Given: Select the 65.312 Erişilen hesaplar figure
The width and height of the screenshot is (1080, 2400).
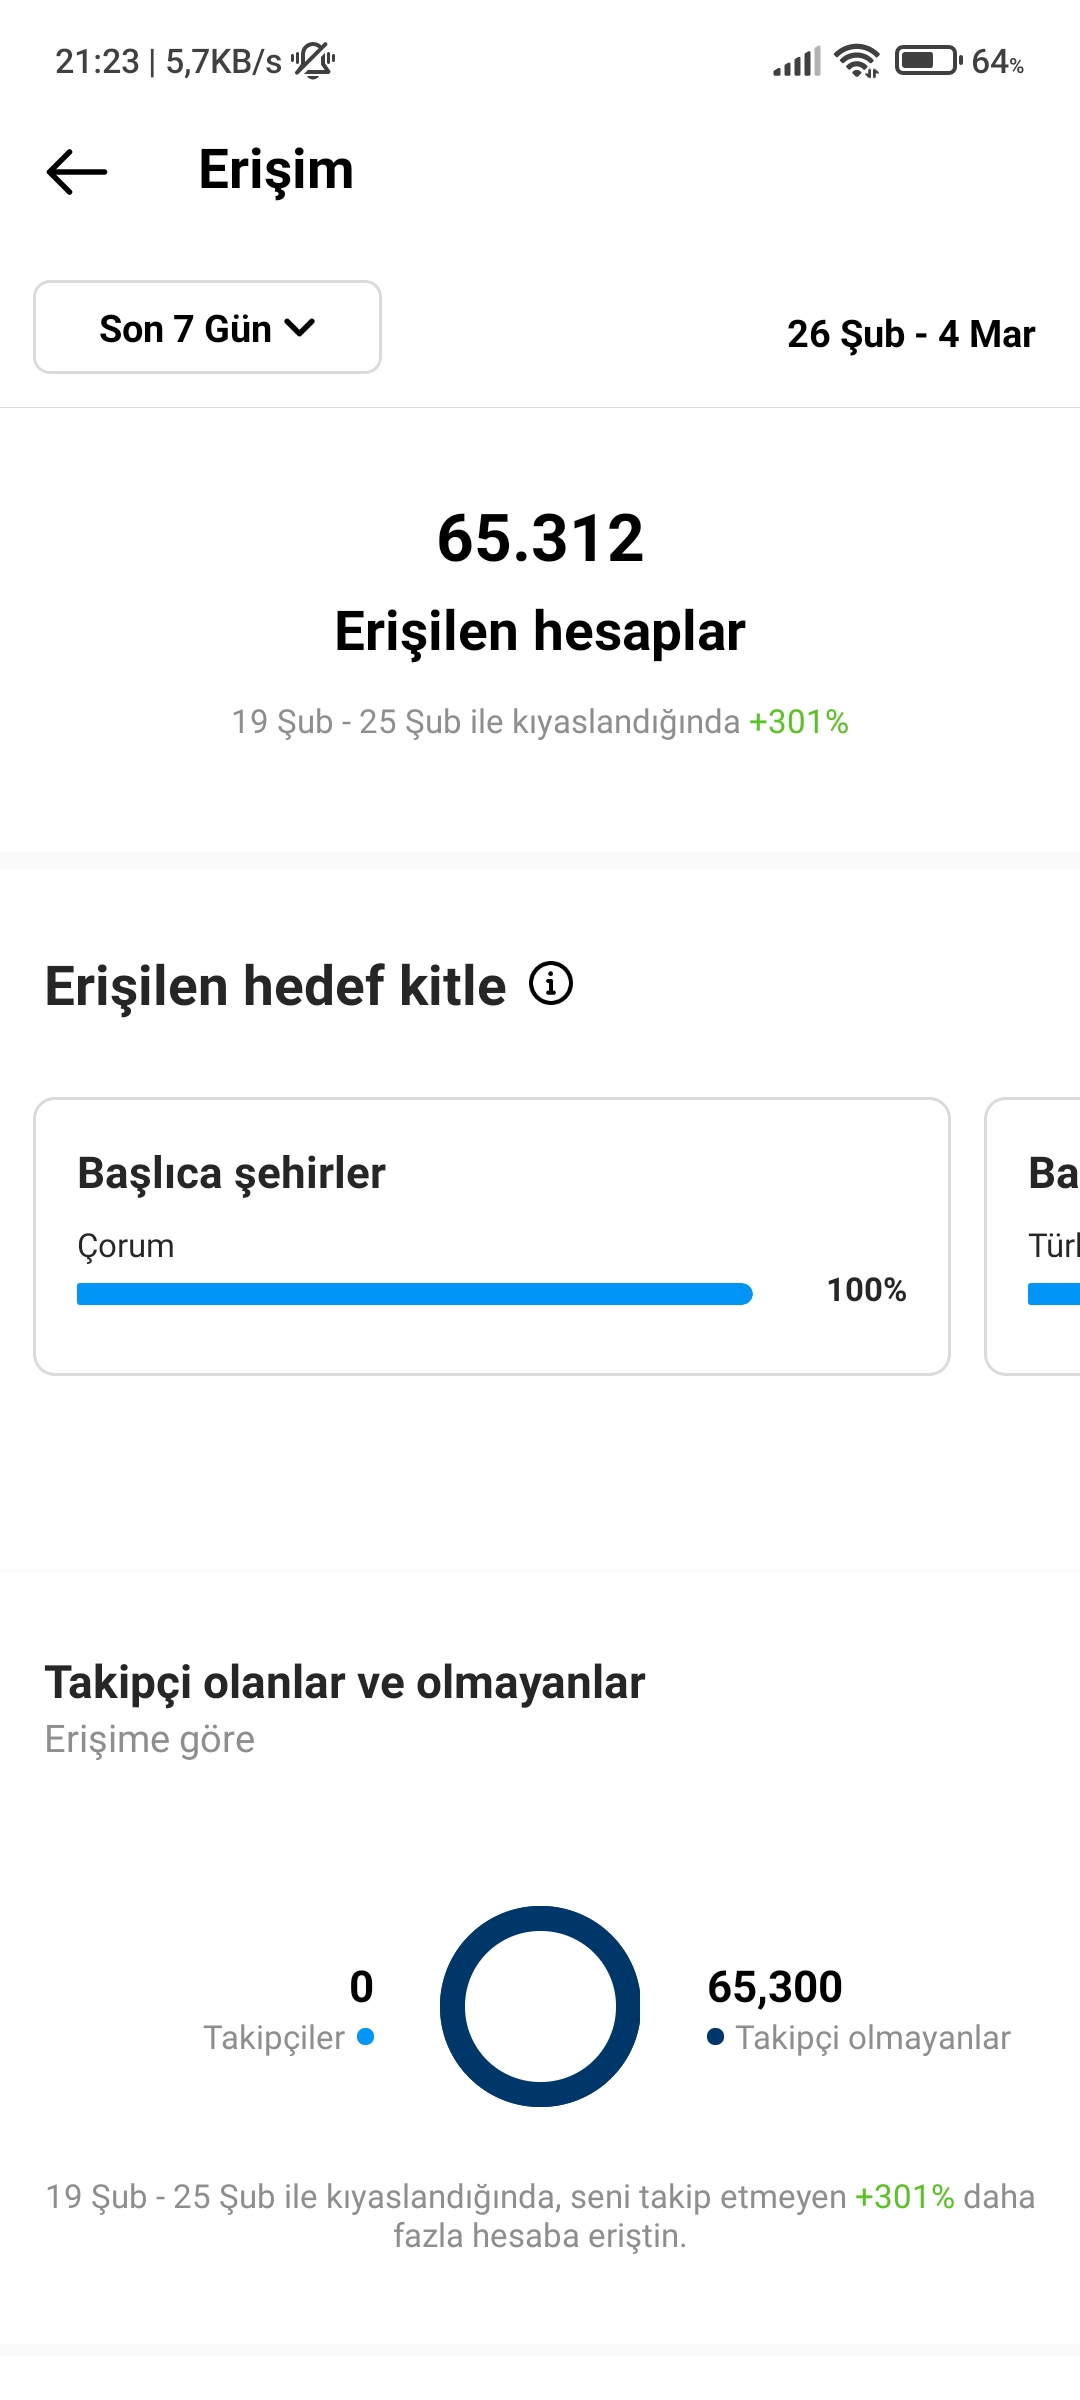Looking at the screenshot, I should coord(540,582).
